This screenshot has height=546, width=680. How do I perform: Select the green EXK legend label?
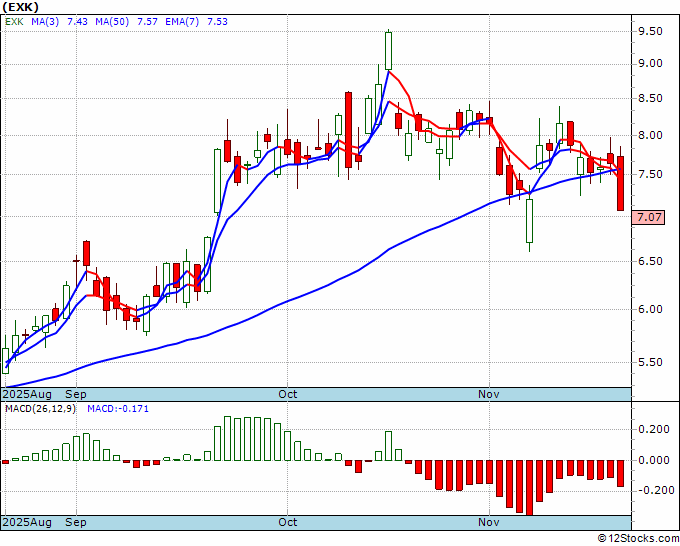pos(14,22)
